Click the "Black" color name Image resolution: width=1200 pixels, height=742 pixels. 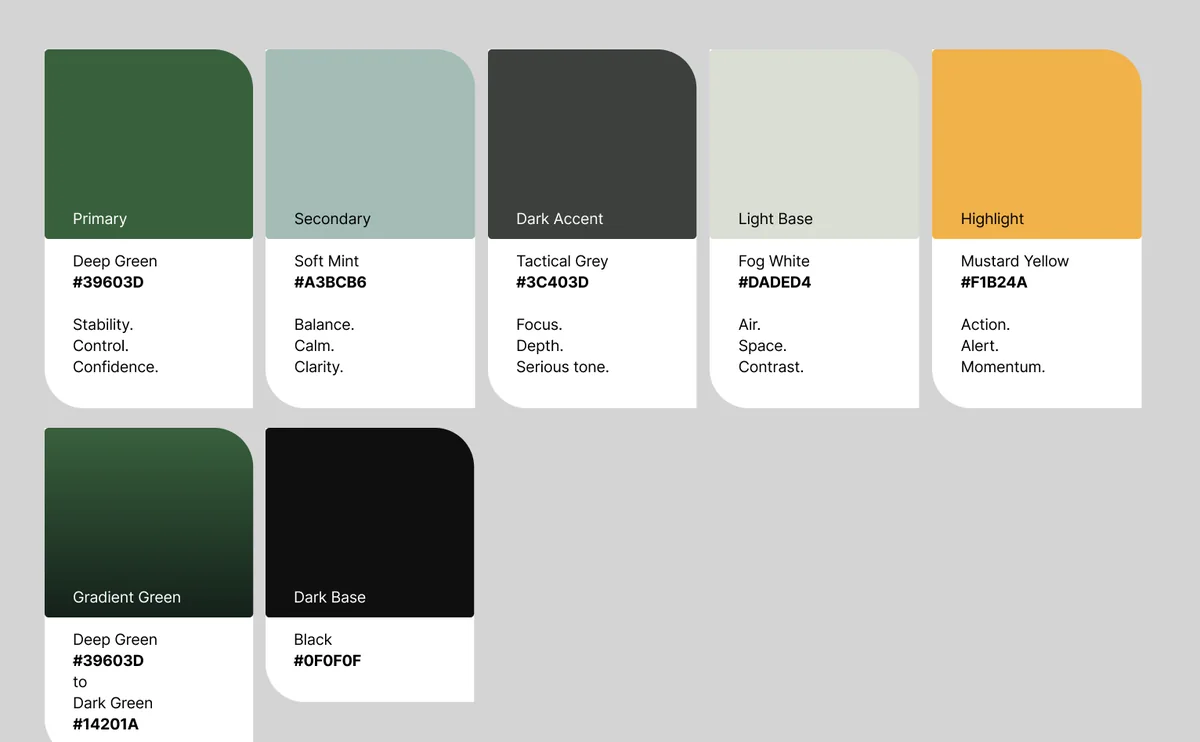[x=313, y=639]
